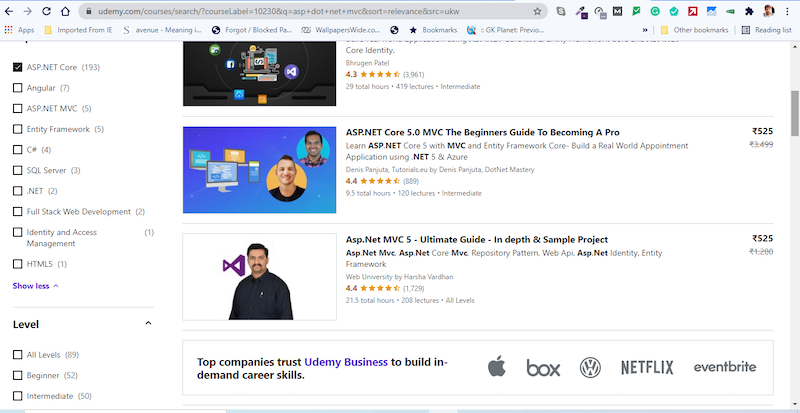Image resolution: width=800 pixels, height=413 pixels.
Task: Open the Bookmarks starred bookmark
Action: 433,30
